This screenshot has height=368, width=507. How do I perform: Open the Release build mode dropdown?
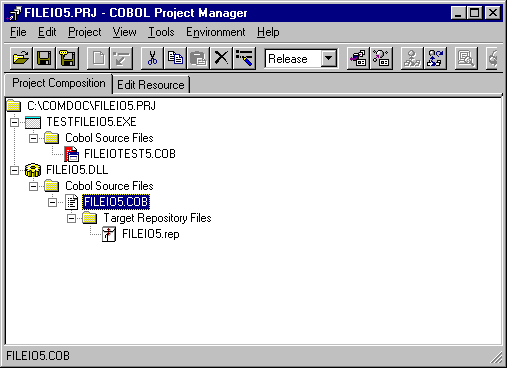(329, 59)
